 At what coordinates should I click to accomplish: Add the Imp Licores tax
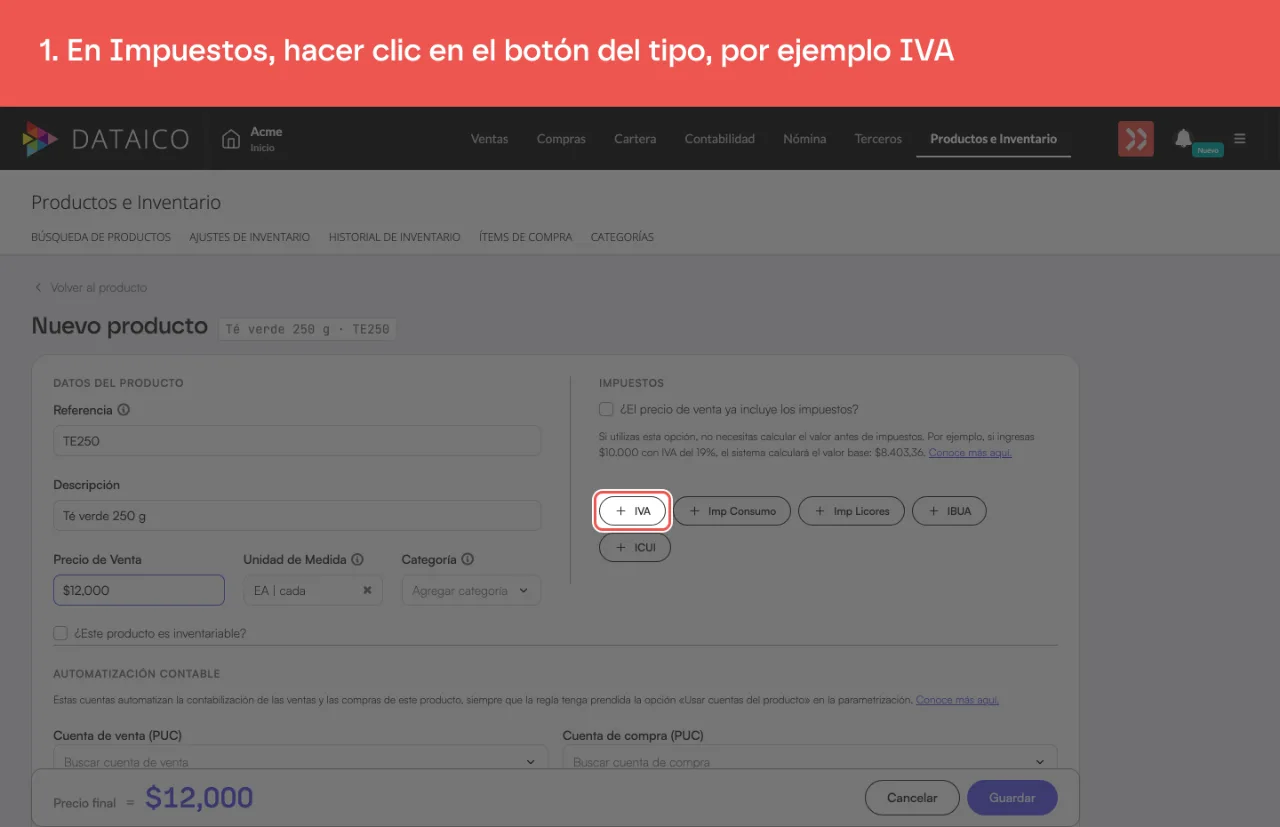[x=851, y=511]
